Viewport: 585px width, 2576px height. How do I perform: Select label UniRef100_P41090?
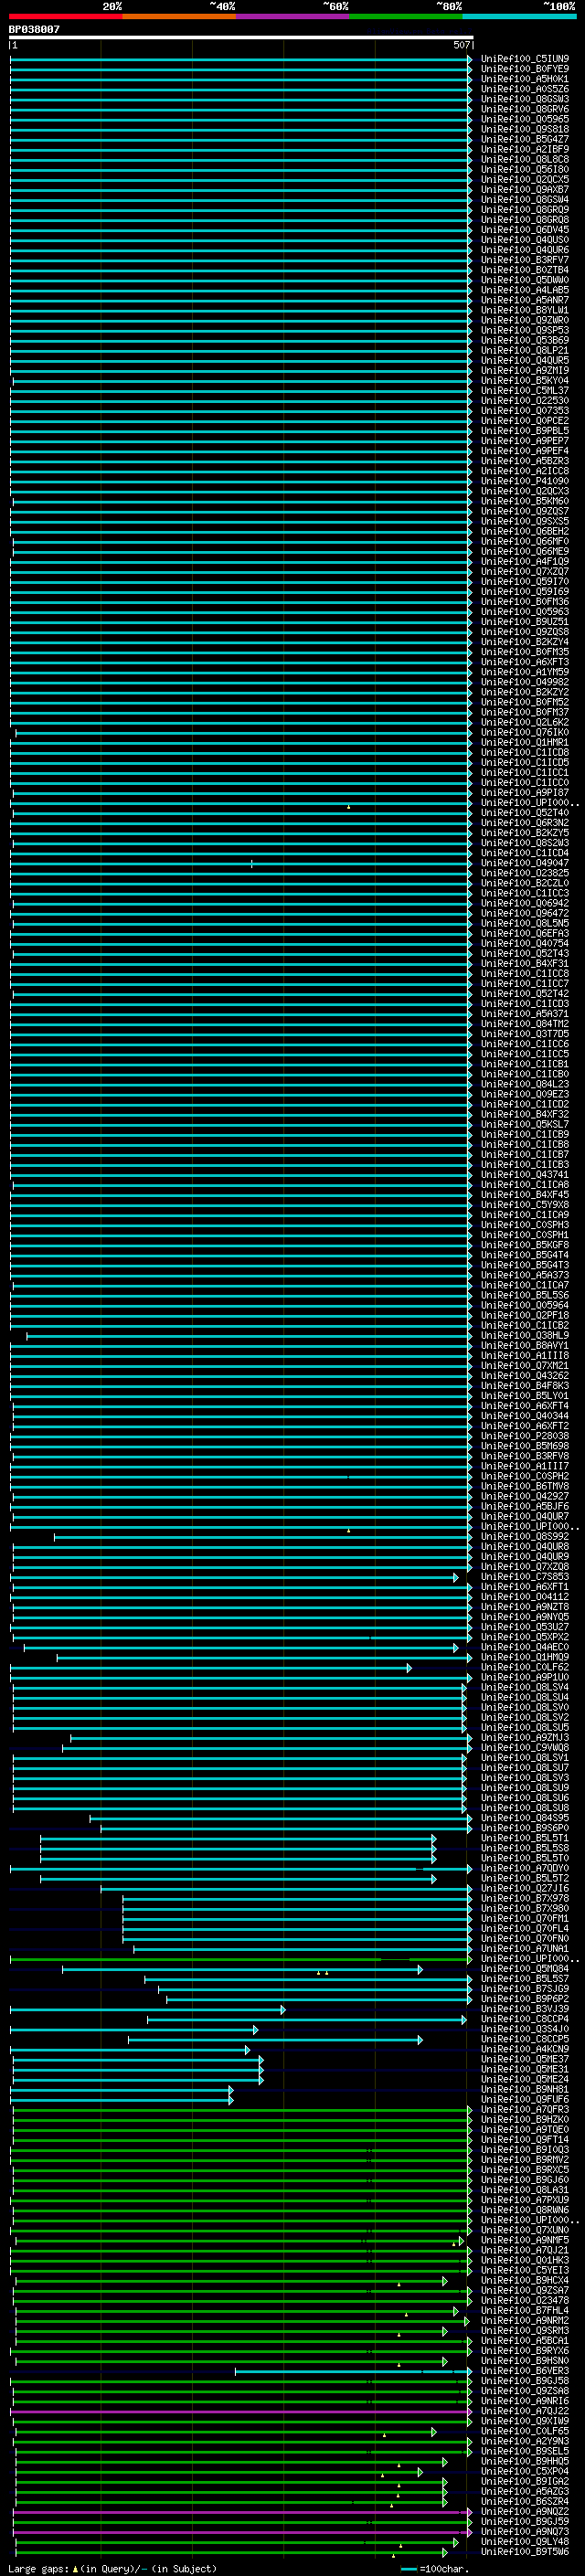click(525, 481)
